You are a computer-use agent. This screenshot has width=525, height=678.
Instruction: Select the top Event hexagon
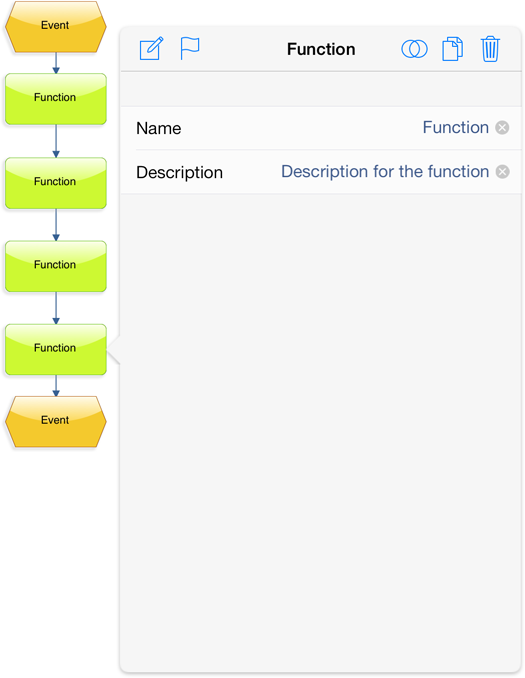point(55,27)
